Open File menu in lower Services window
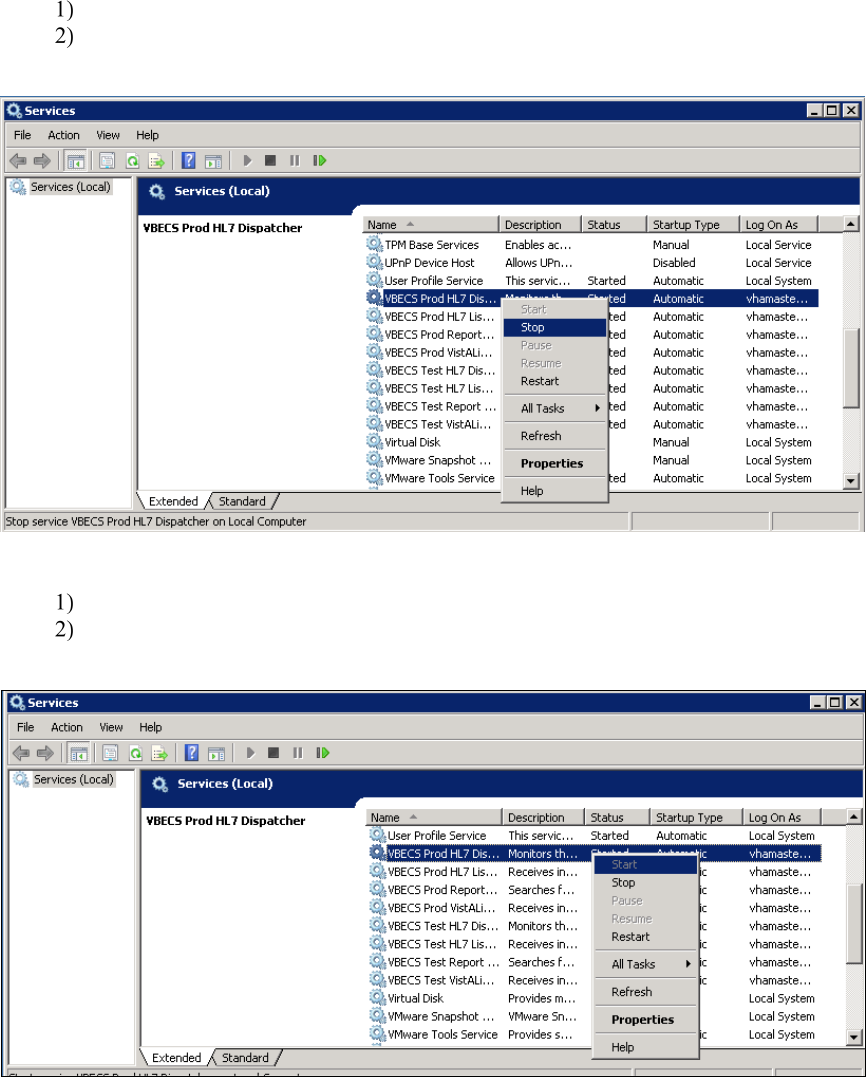This screenshot has height=1077, width=866. [x=25, y=727]
